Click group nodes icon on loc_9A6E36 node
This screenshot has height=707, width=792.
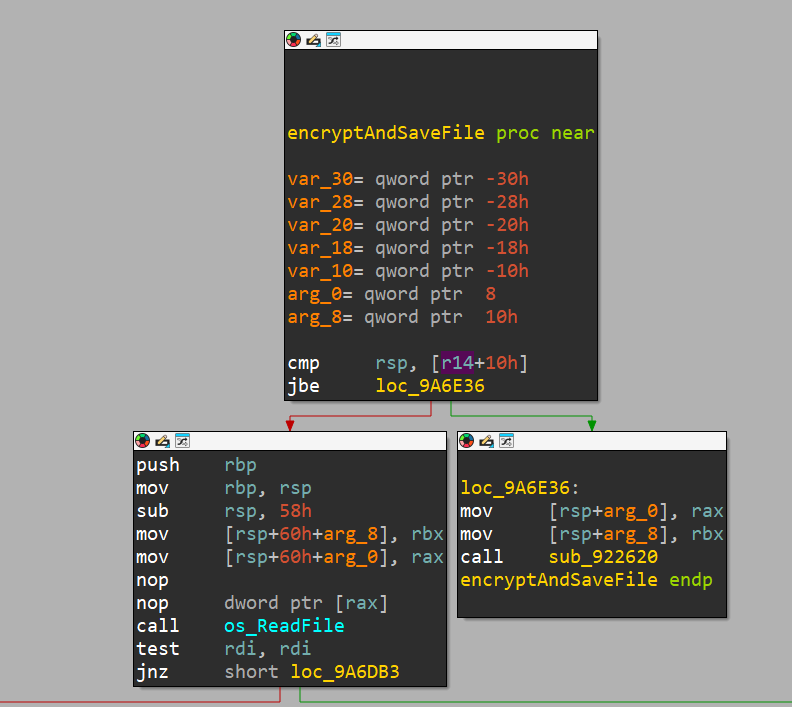(506, 441)
